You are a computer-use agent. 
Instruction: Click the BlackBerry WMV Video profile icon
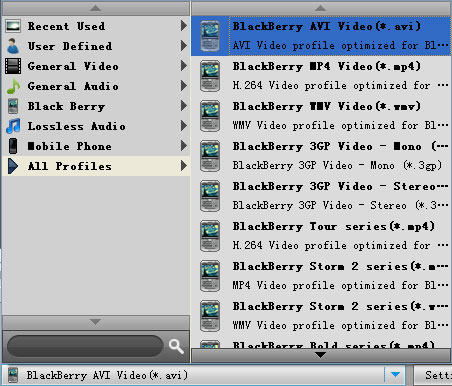pos(210,116)
